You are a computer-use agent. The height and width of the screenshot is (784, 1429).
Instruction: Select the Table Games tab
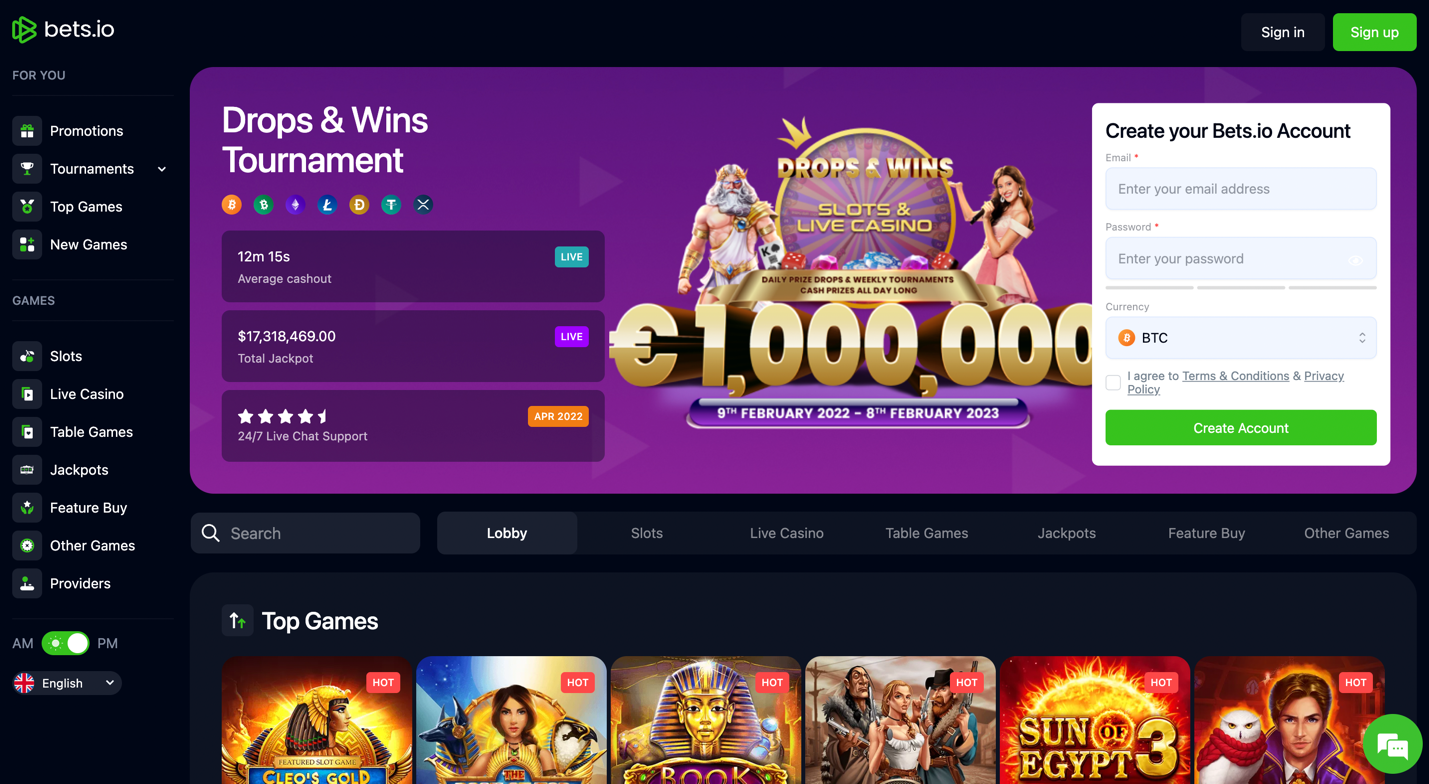point(927,533)
